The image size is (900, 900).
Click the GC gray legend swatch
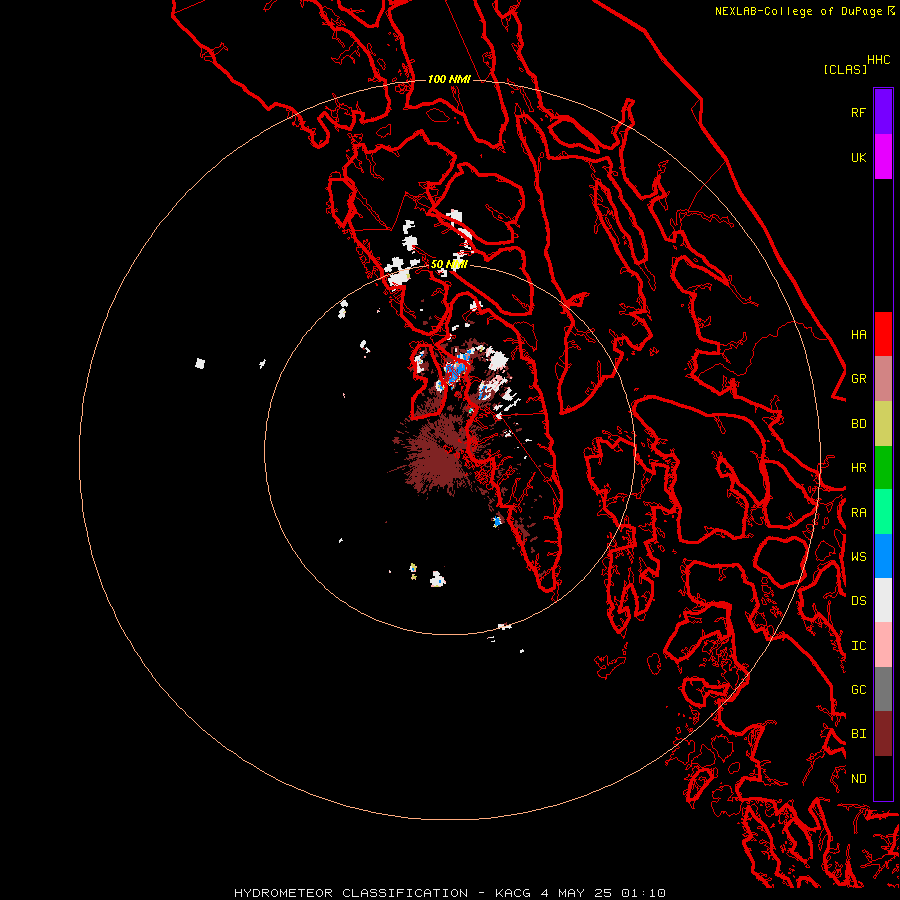click(883, 689)
